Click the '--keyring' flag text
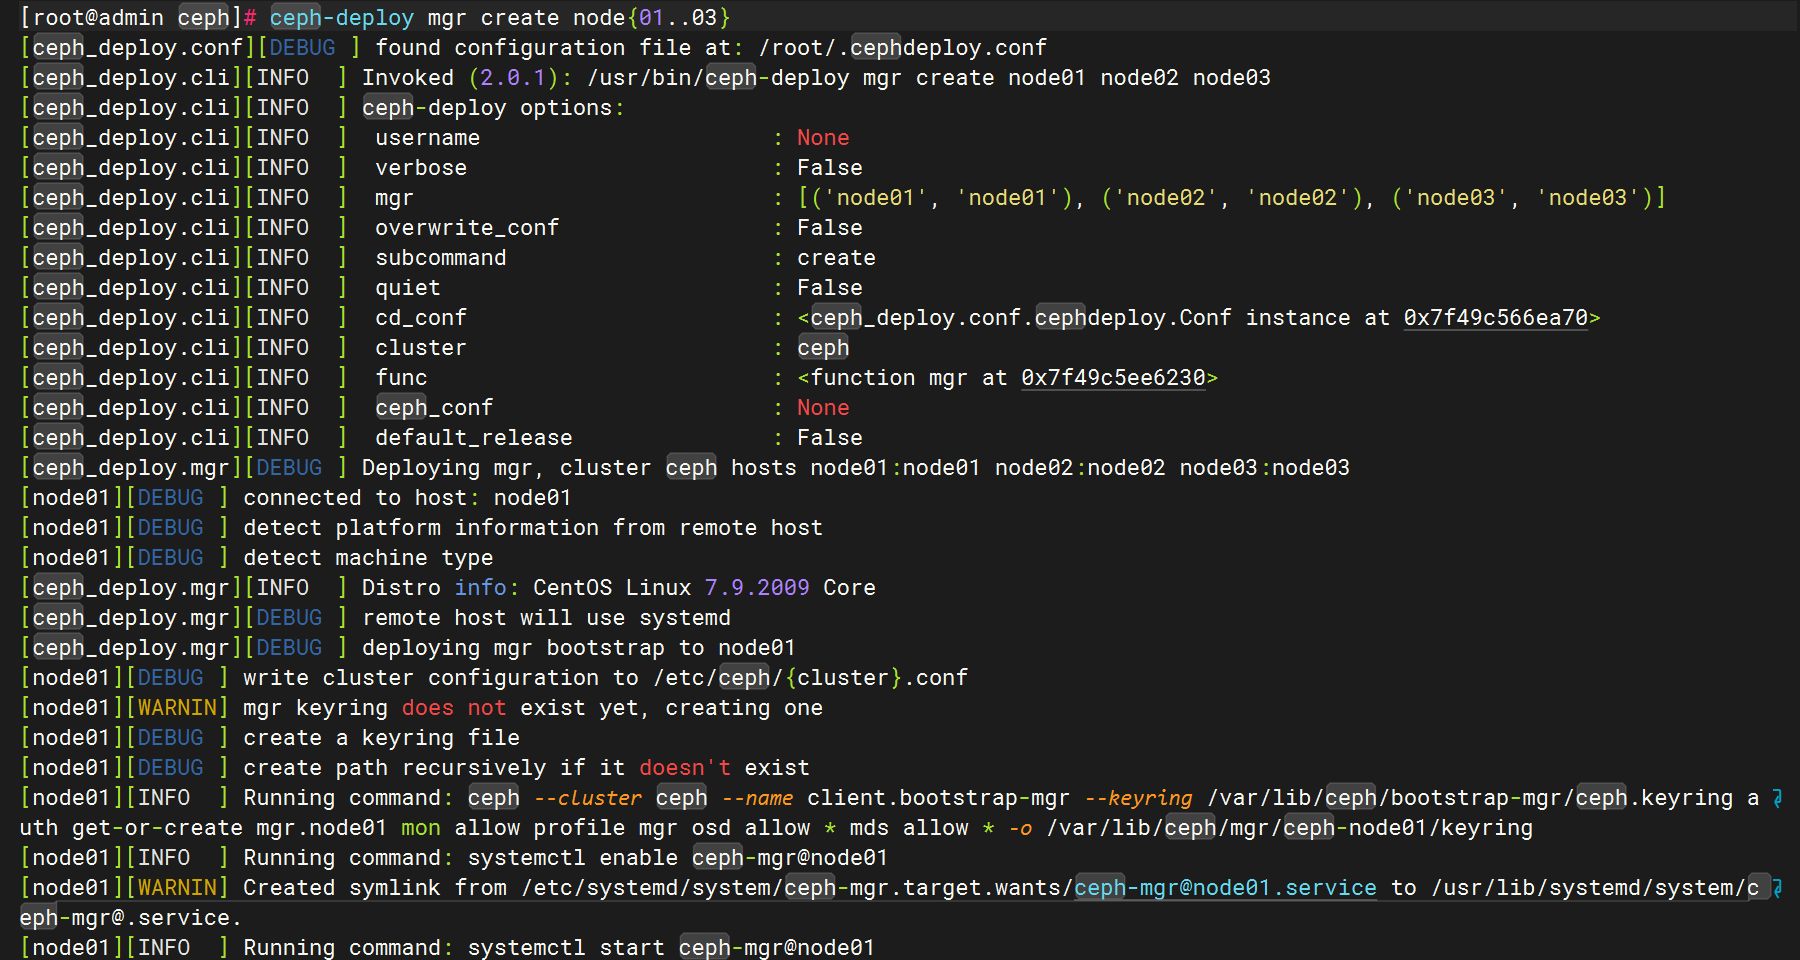This screenshot has width=1800, height=960. pos(1139,798)
